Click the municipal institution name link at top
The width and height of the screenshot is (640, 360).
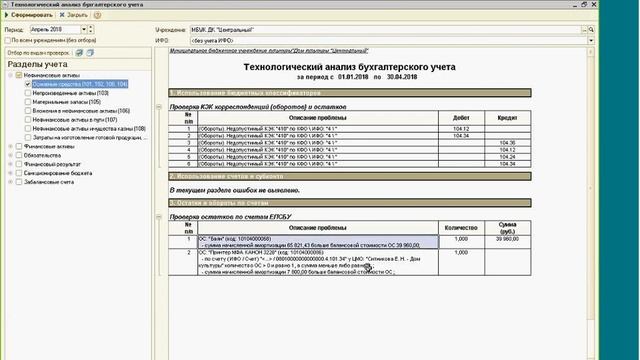(269, 51)
